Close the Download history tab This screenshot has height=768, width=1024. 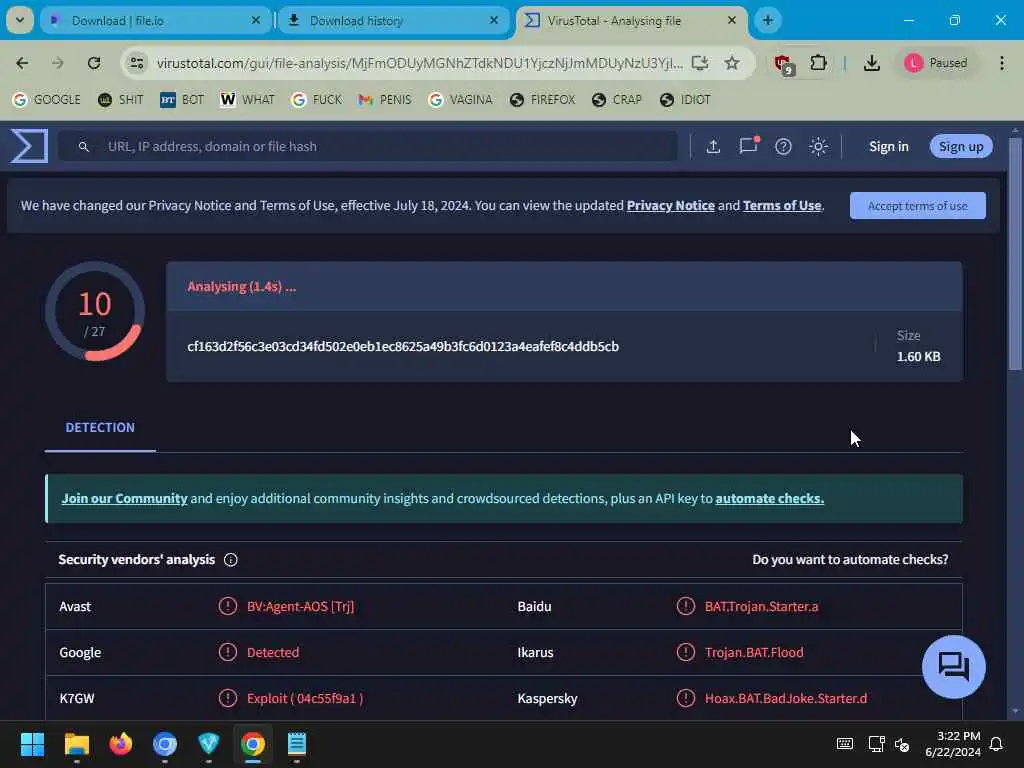494,20
